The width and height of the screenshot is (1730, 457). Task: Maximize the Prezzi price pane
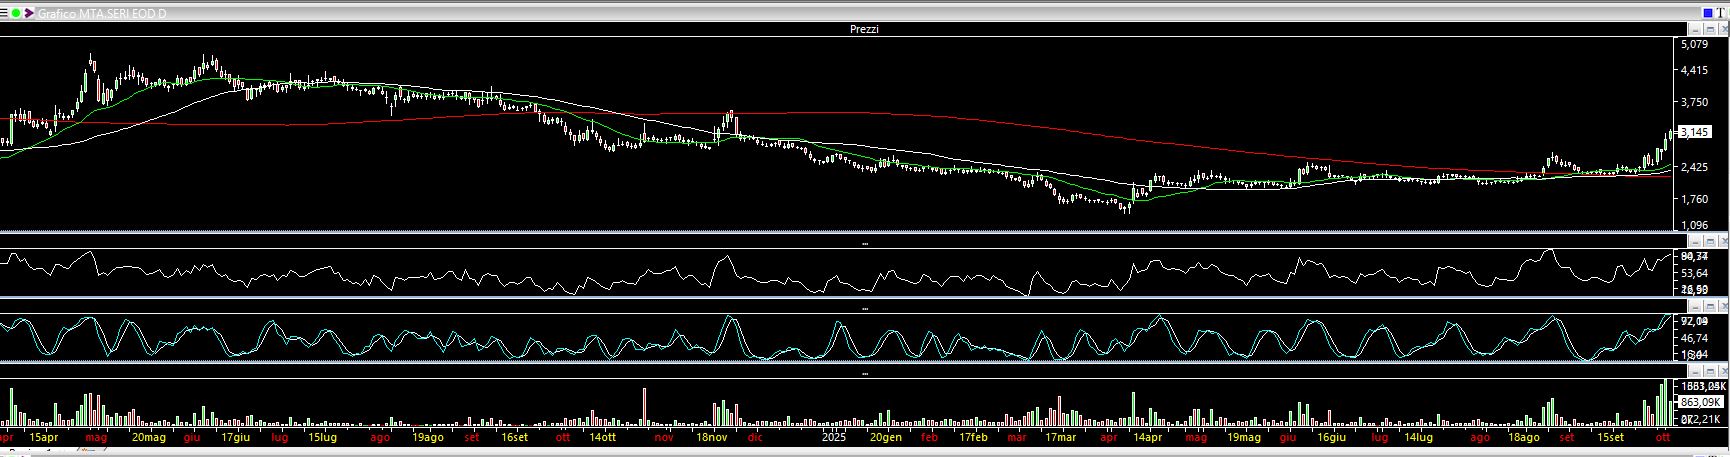[1709, 30]
